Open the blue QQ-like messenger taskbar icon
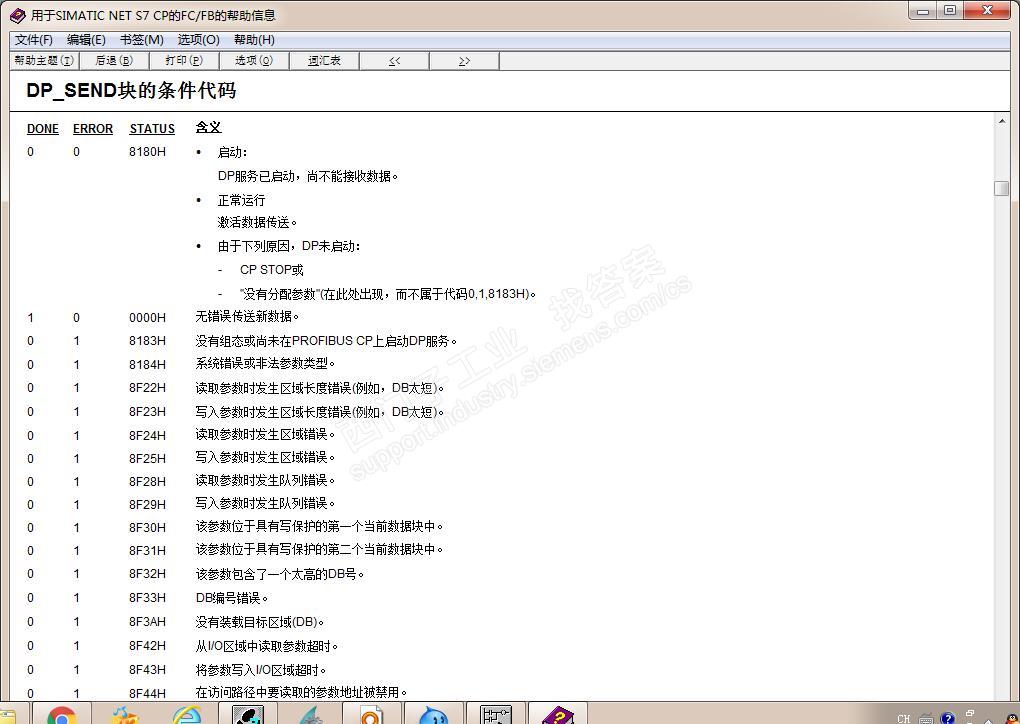The image size is (1020, 724). (x=434, y=714)
